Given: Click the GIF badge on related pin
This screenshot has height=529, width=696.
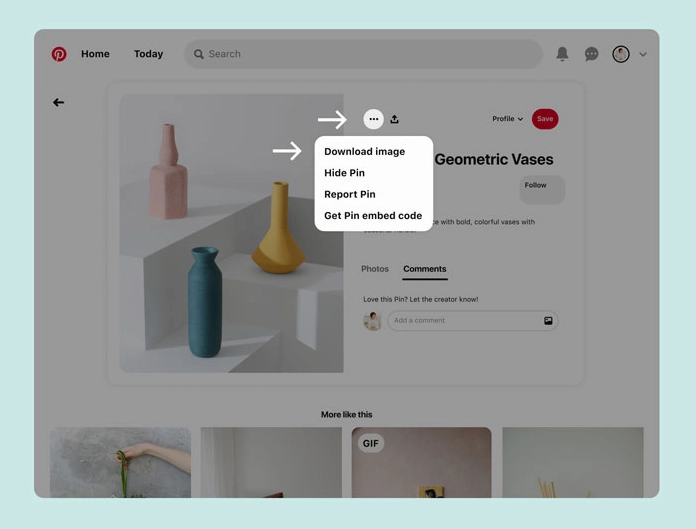Looking at the screenshot, I should [371, 443].
